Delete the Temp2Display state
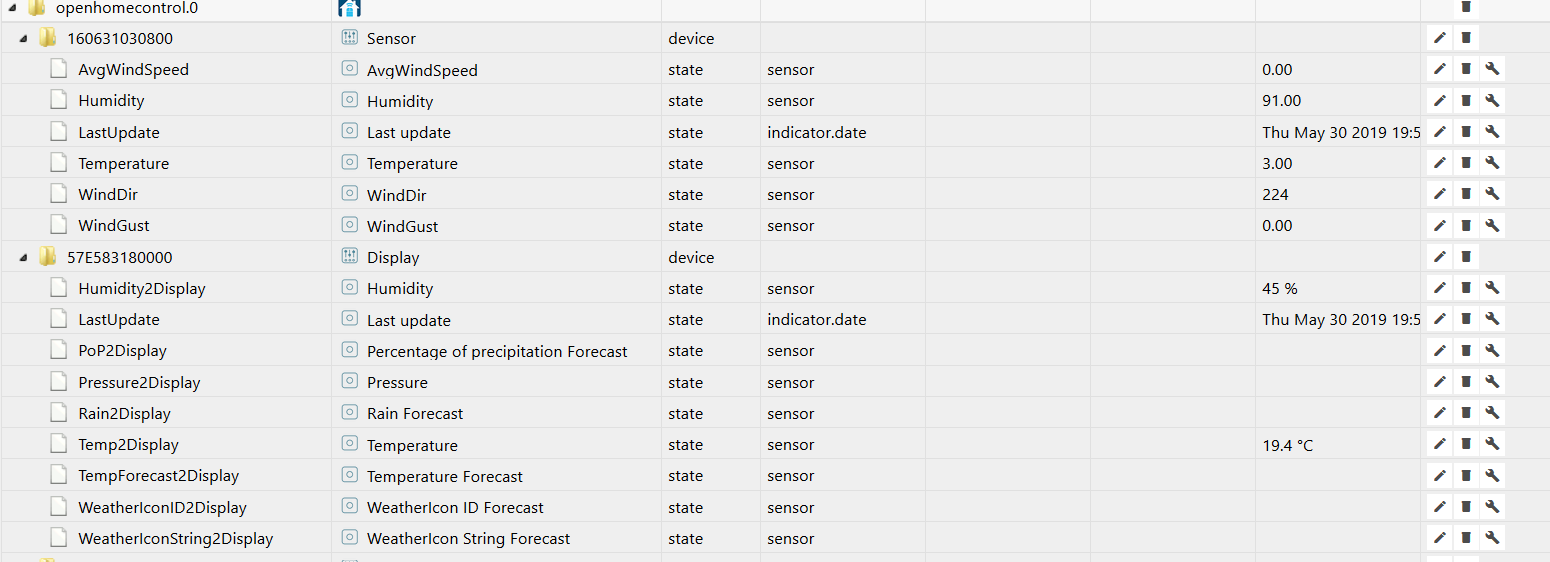Screen dimensions: 1550x562 tap(1466, 444)
